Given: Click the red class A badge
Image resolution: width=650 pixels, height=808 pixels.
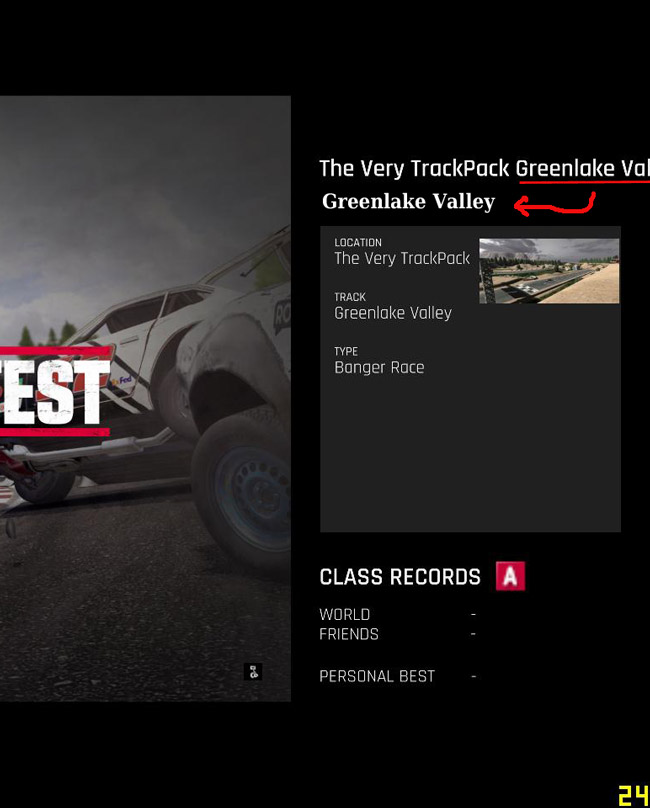Looking at the screenshot, I should [x=510, y=576].
